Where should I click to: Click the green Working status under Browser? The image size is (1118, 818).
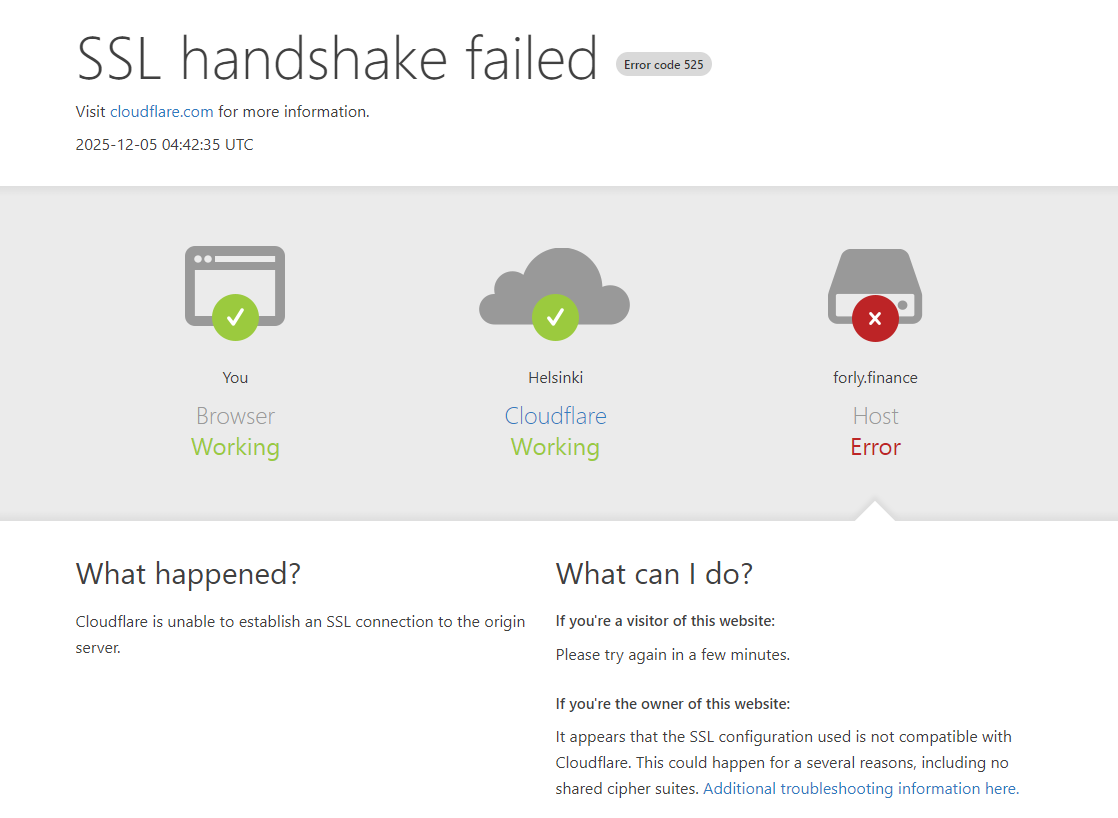(235, 447)
